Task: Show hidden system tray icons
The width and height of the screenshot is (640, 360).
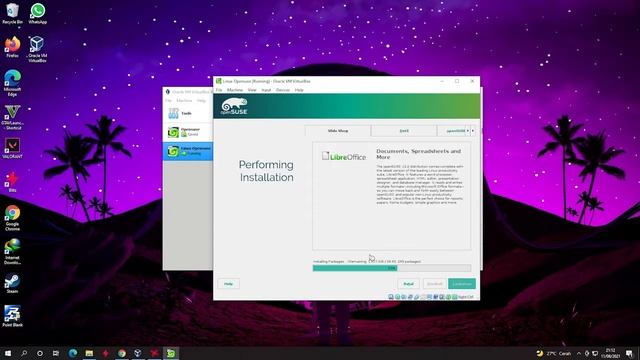Action: 579,353
